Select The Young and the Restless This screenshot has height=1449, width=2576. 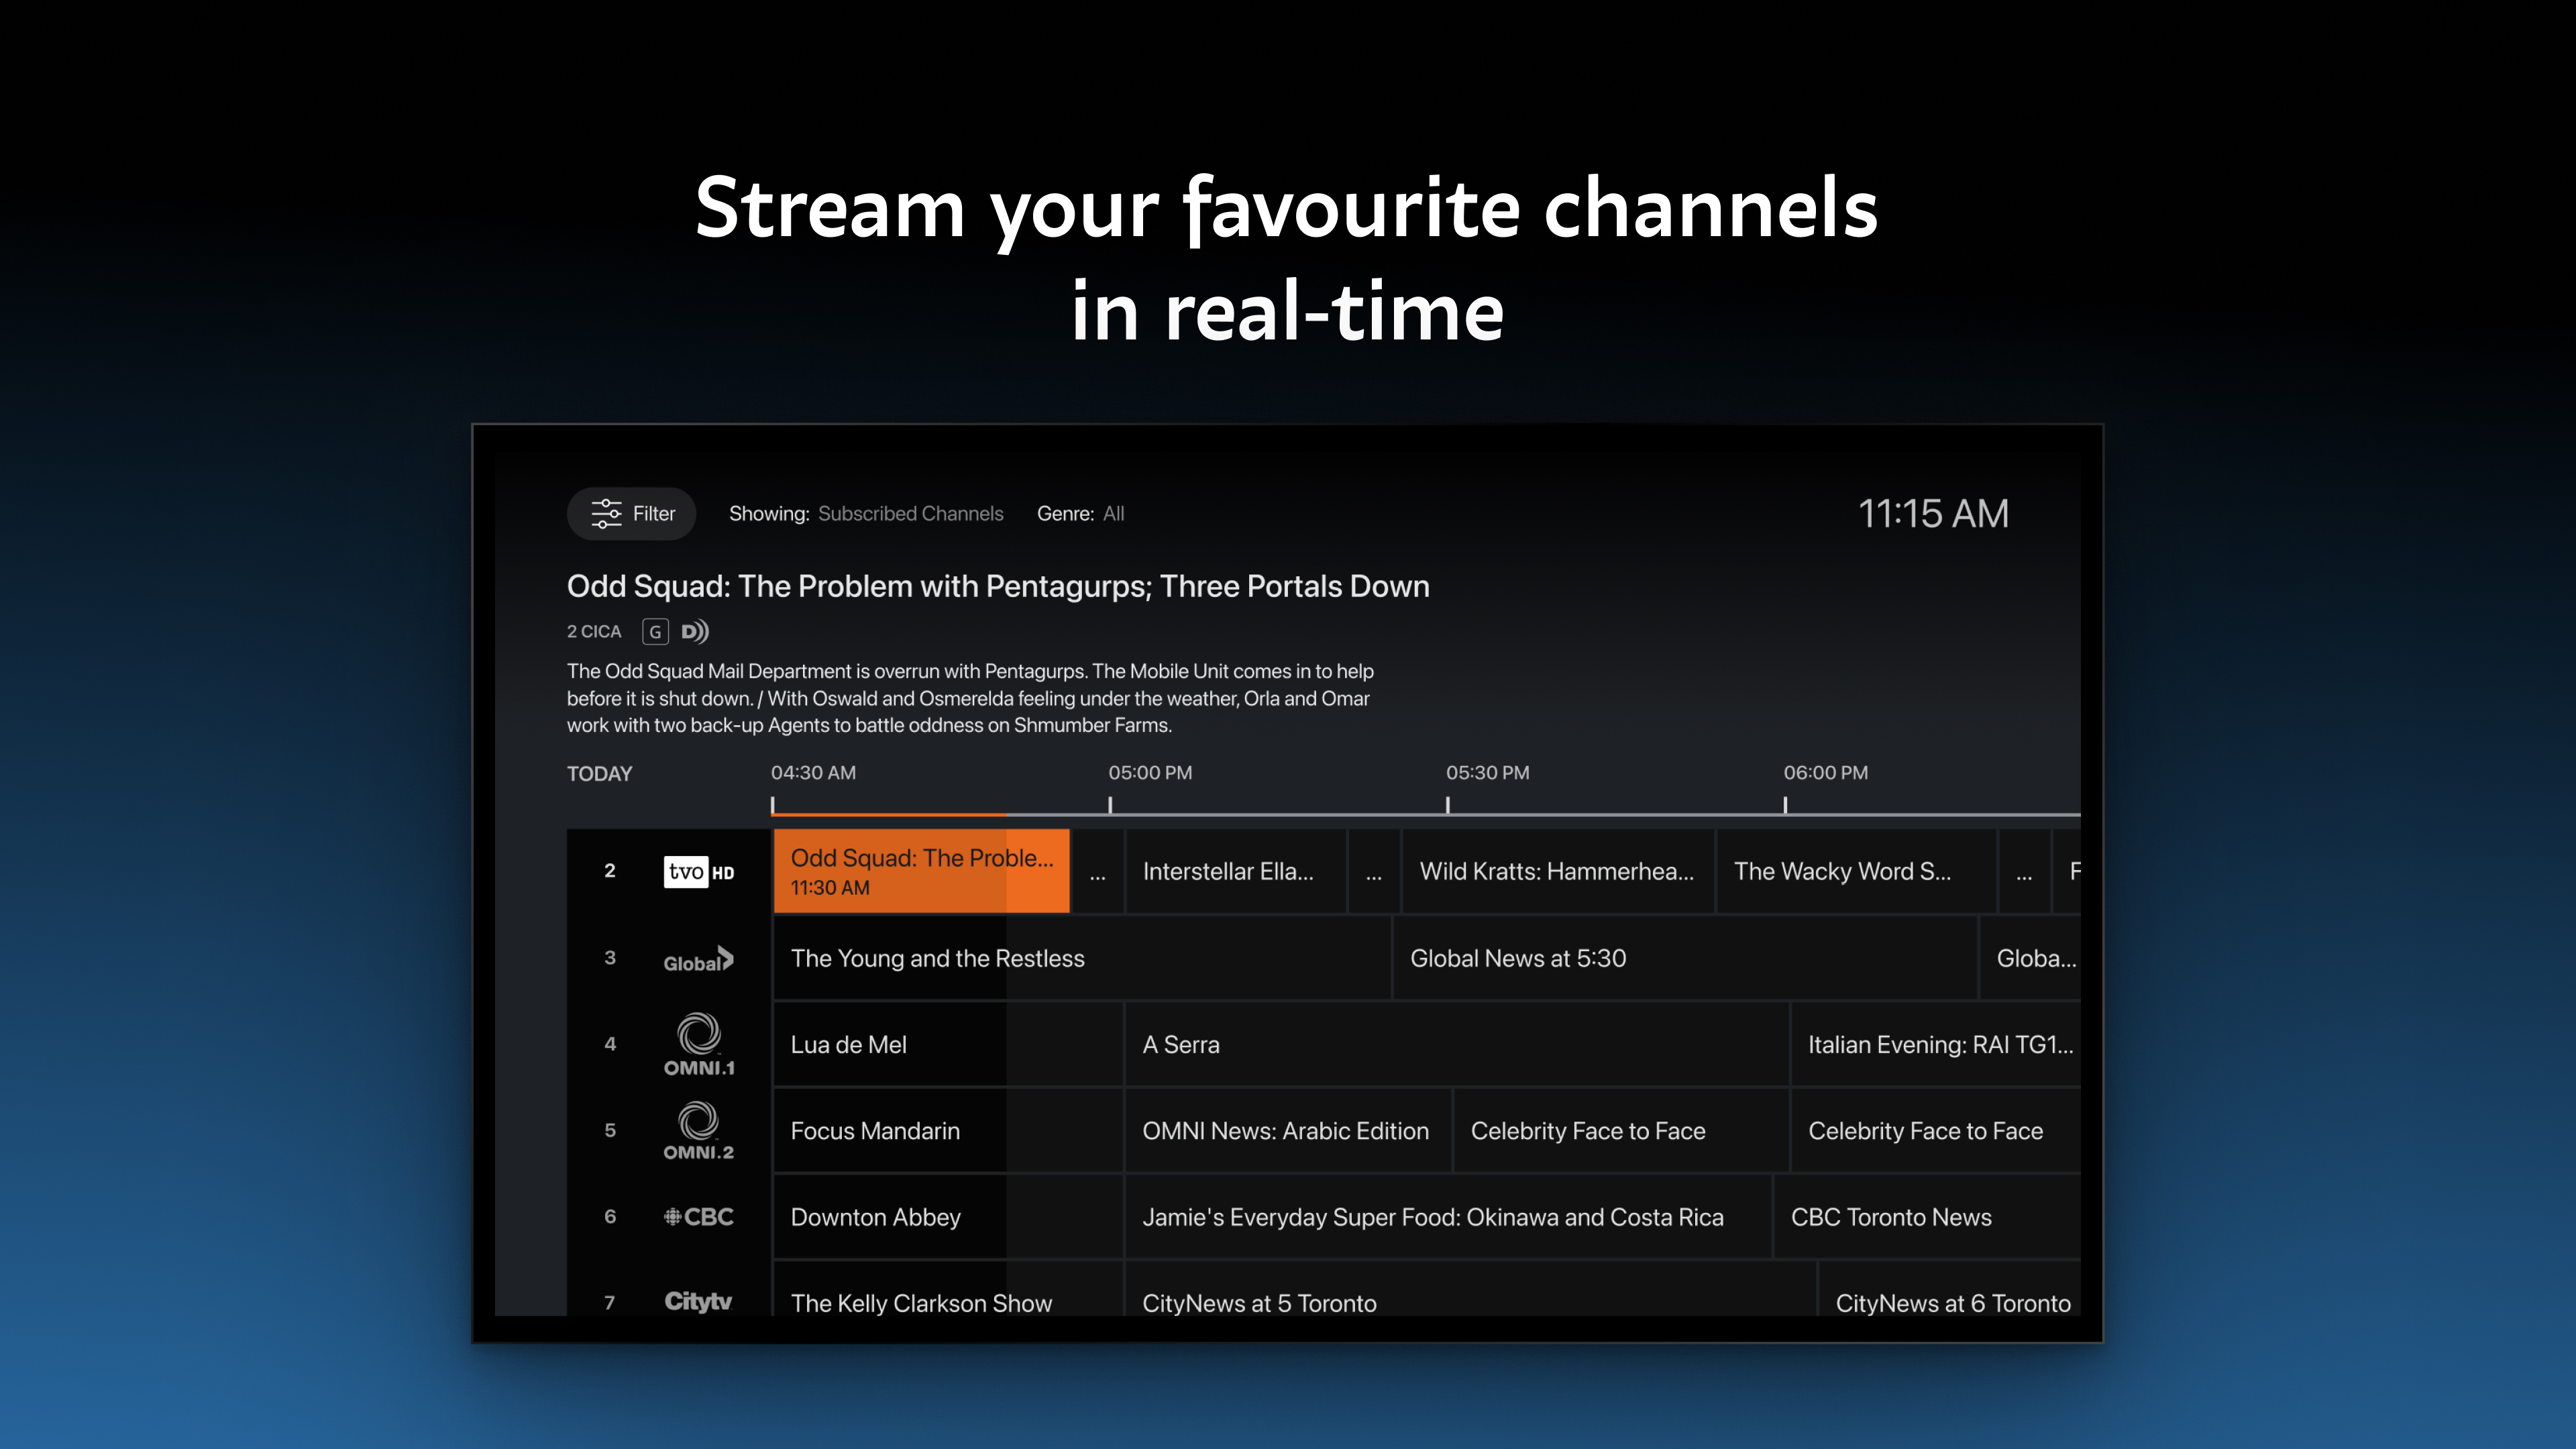tap(1082, 959)
